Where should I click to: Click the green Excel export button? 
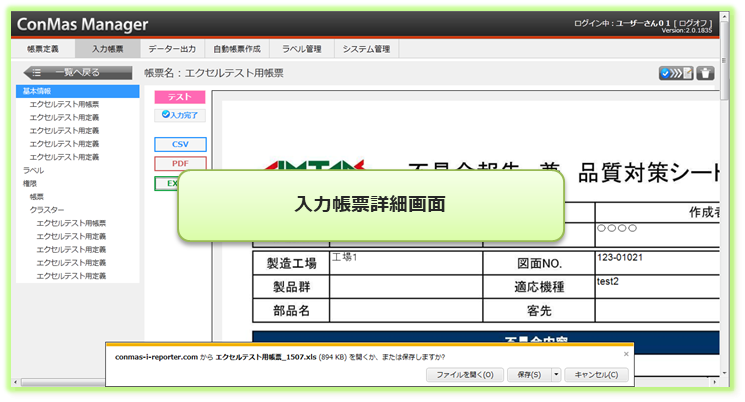pos(167,183)
